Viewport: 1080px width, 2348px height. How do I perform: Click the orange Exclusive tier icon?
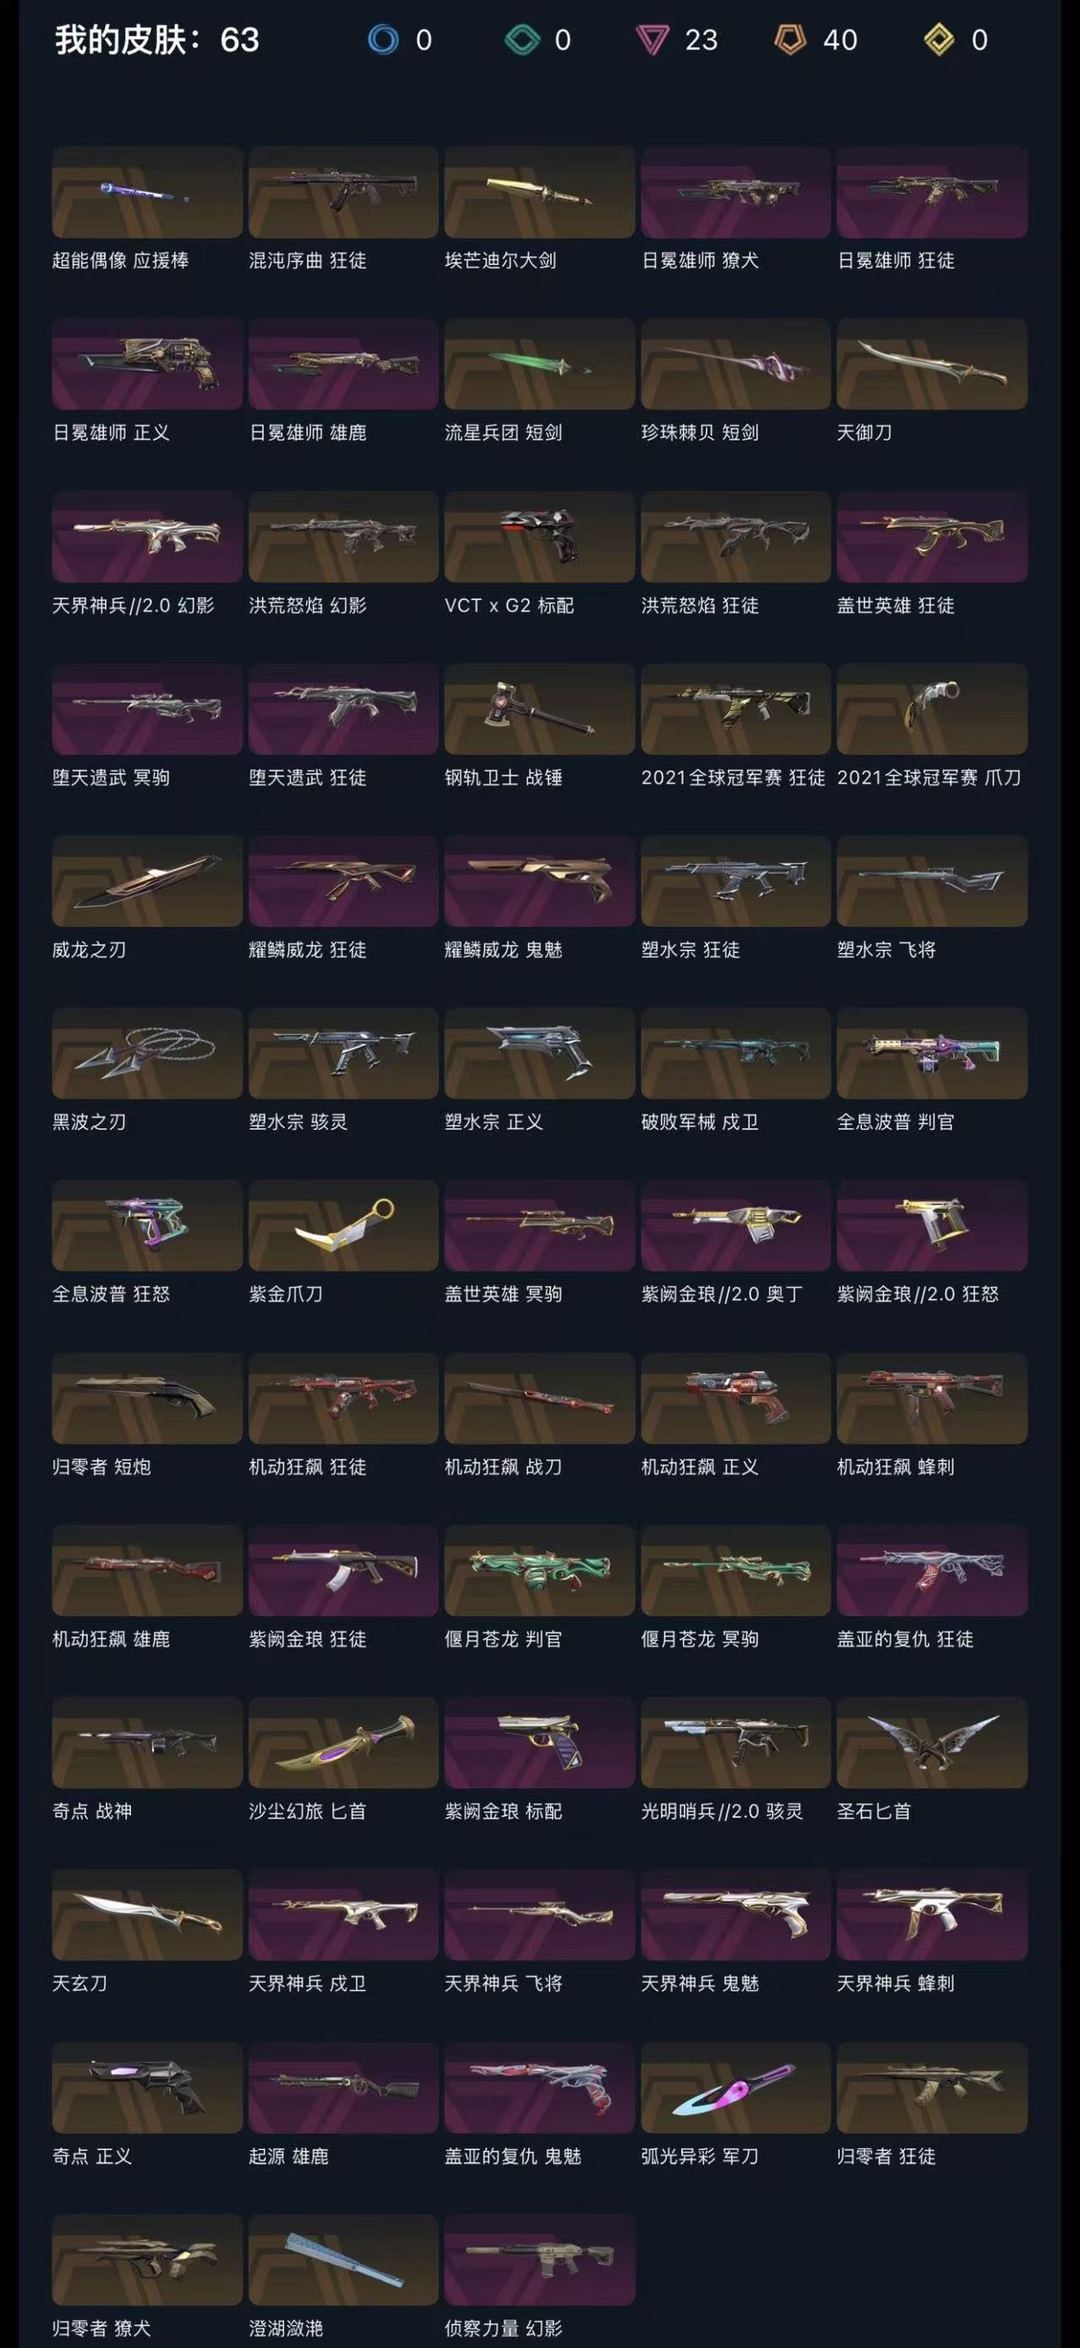(x=790, y=40)
